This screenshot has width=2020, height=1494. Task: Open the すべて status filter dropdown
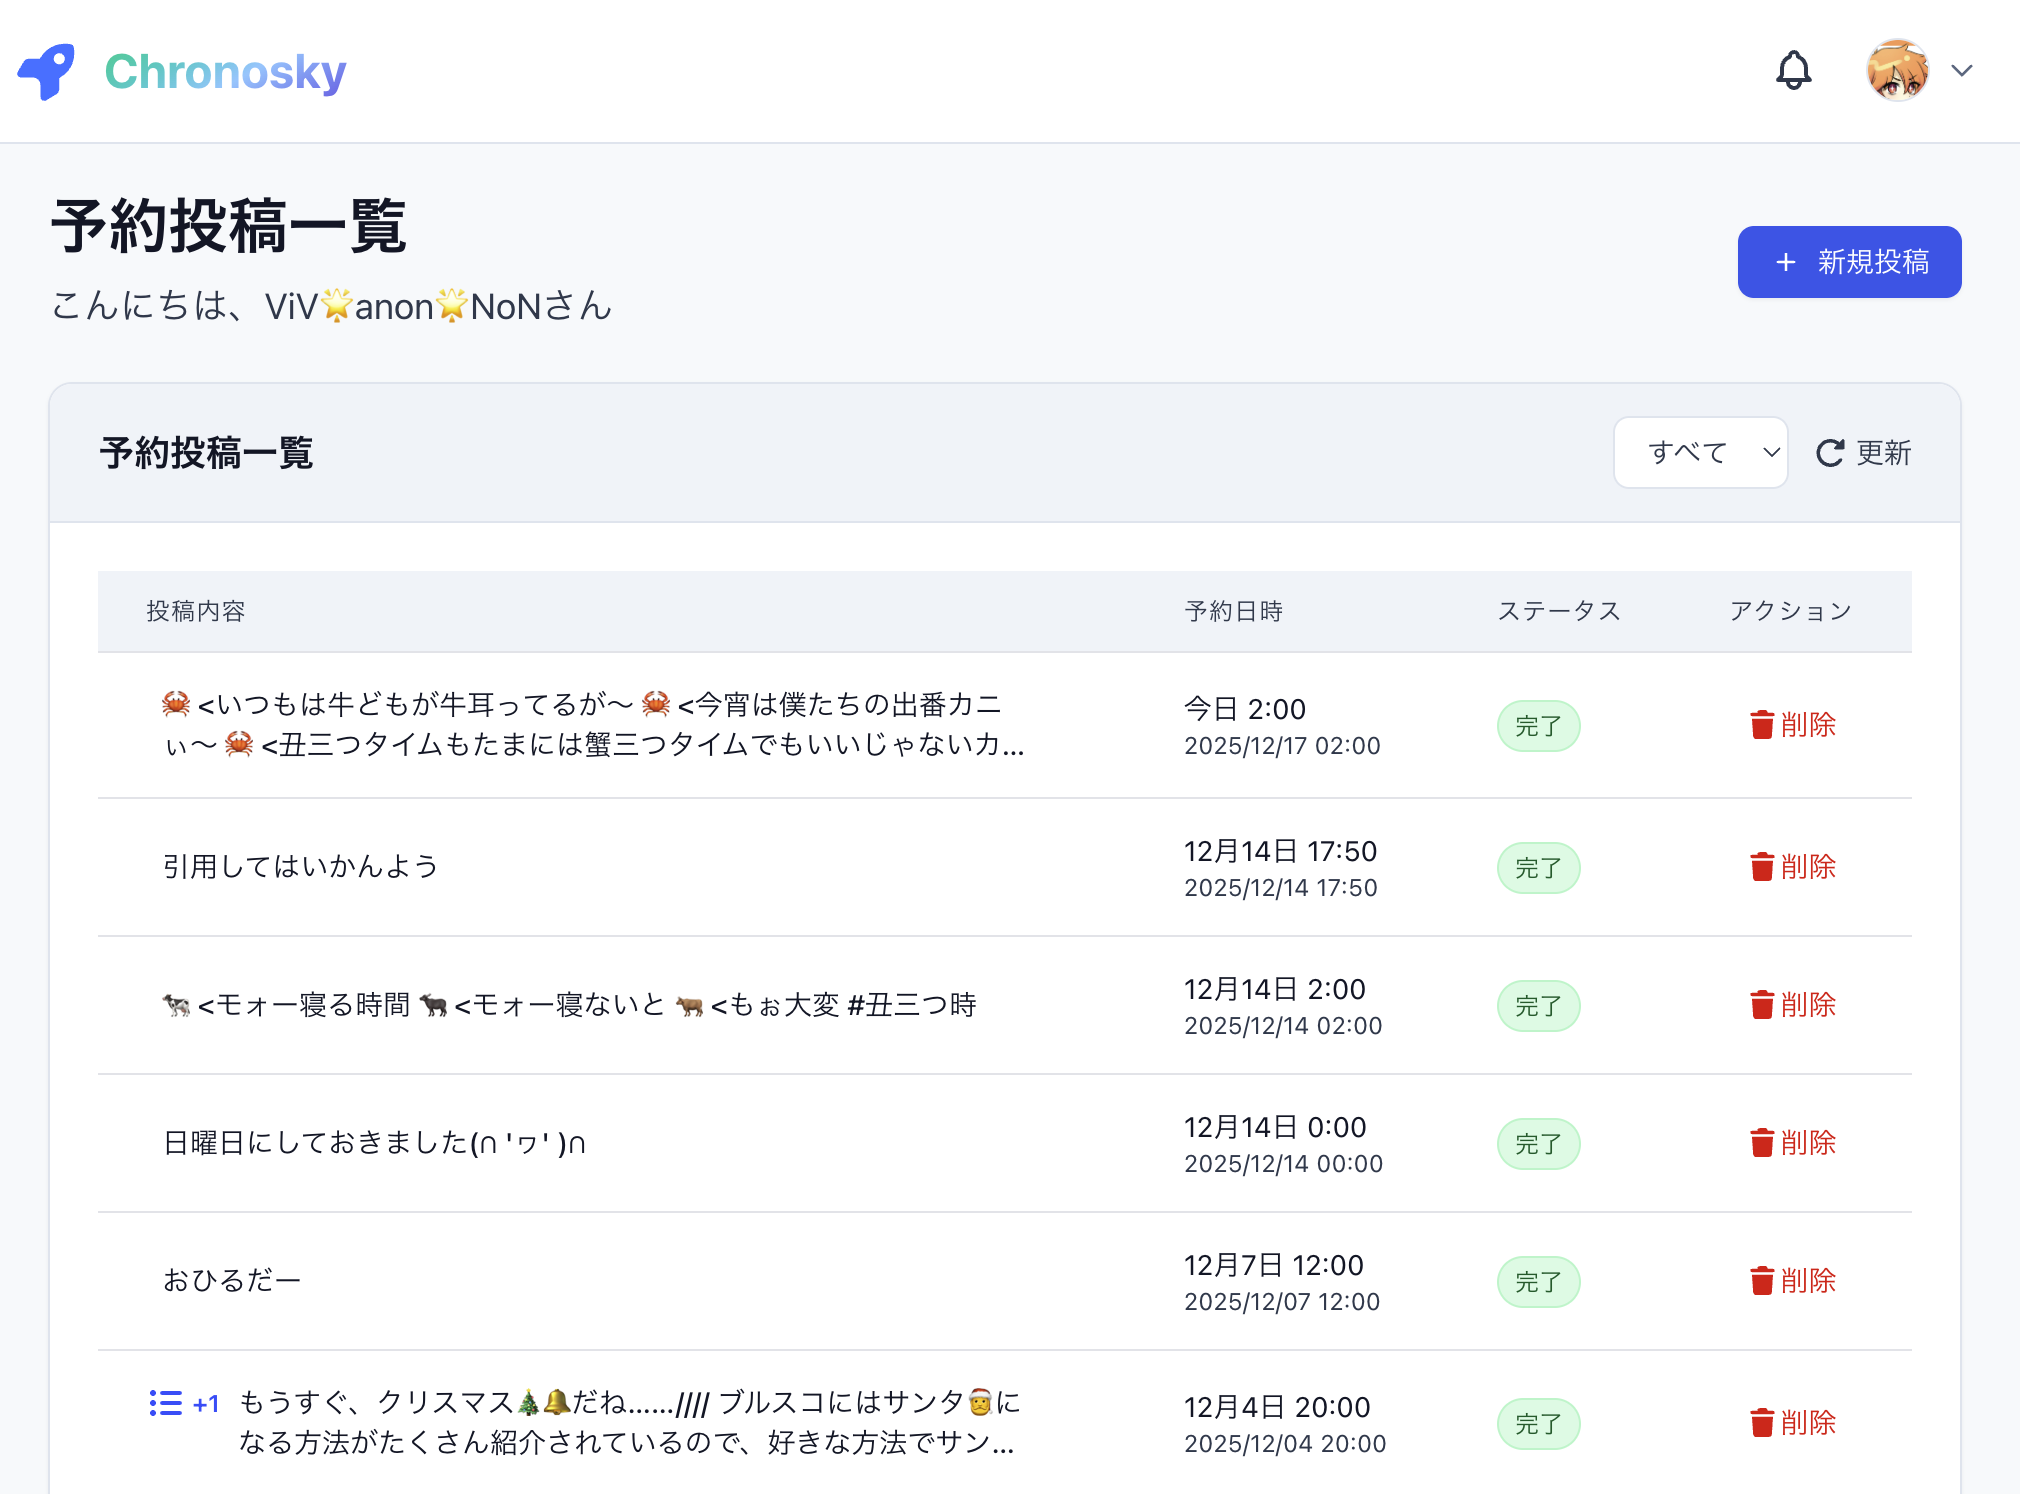(x=1700, y=453)
